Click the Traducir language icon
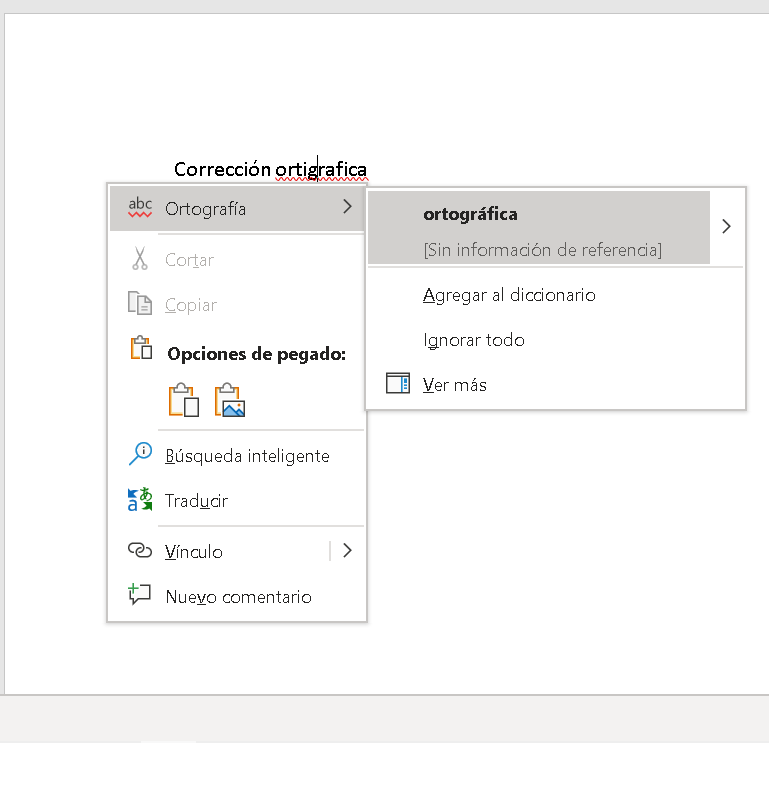The width and height of the screenshot is (769, 785). [x=140, y=499]
